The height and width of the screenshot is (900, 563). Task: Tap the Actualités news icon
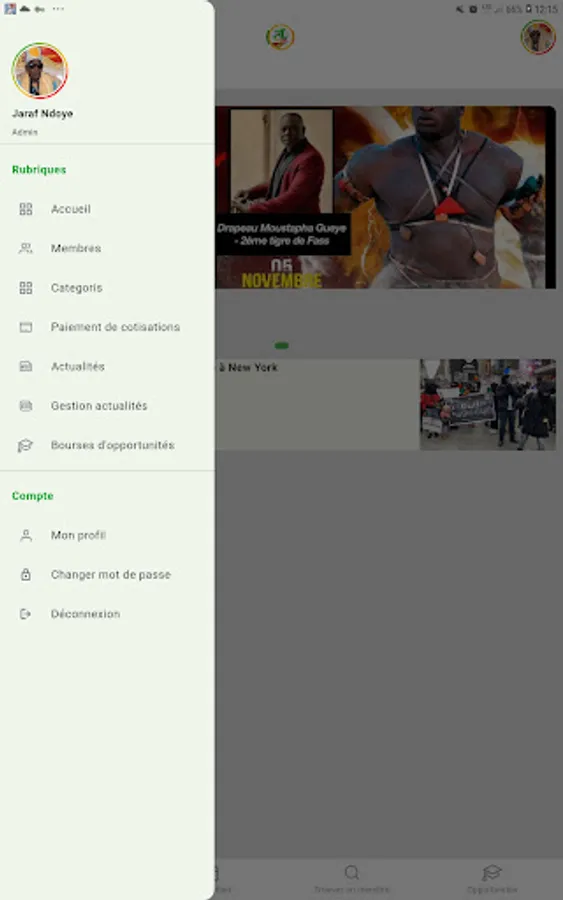[26, 366]
